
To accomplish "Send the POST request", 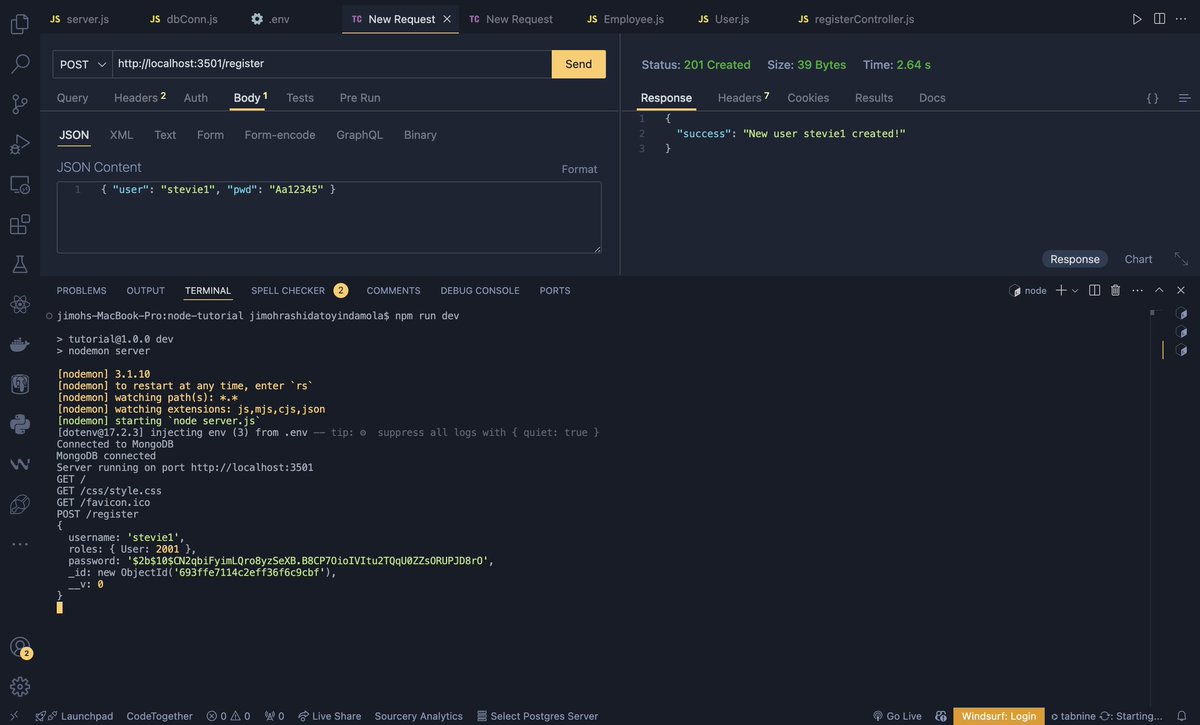I will pos(579,64).
